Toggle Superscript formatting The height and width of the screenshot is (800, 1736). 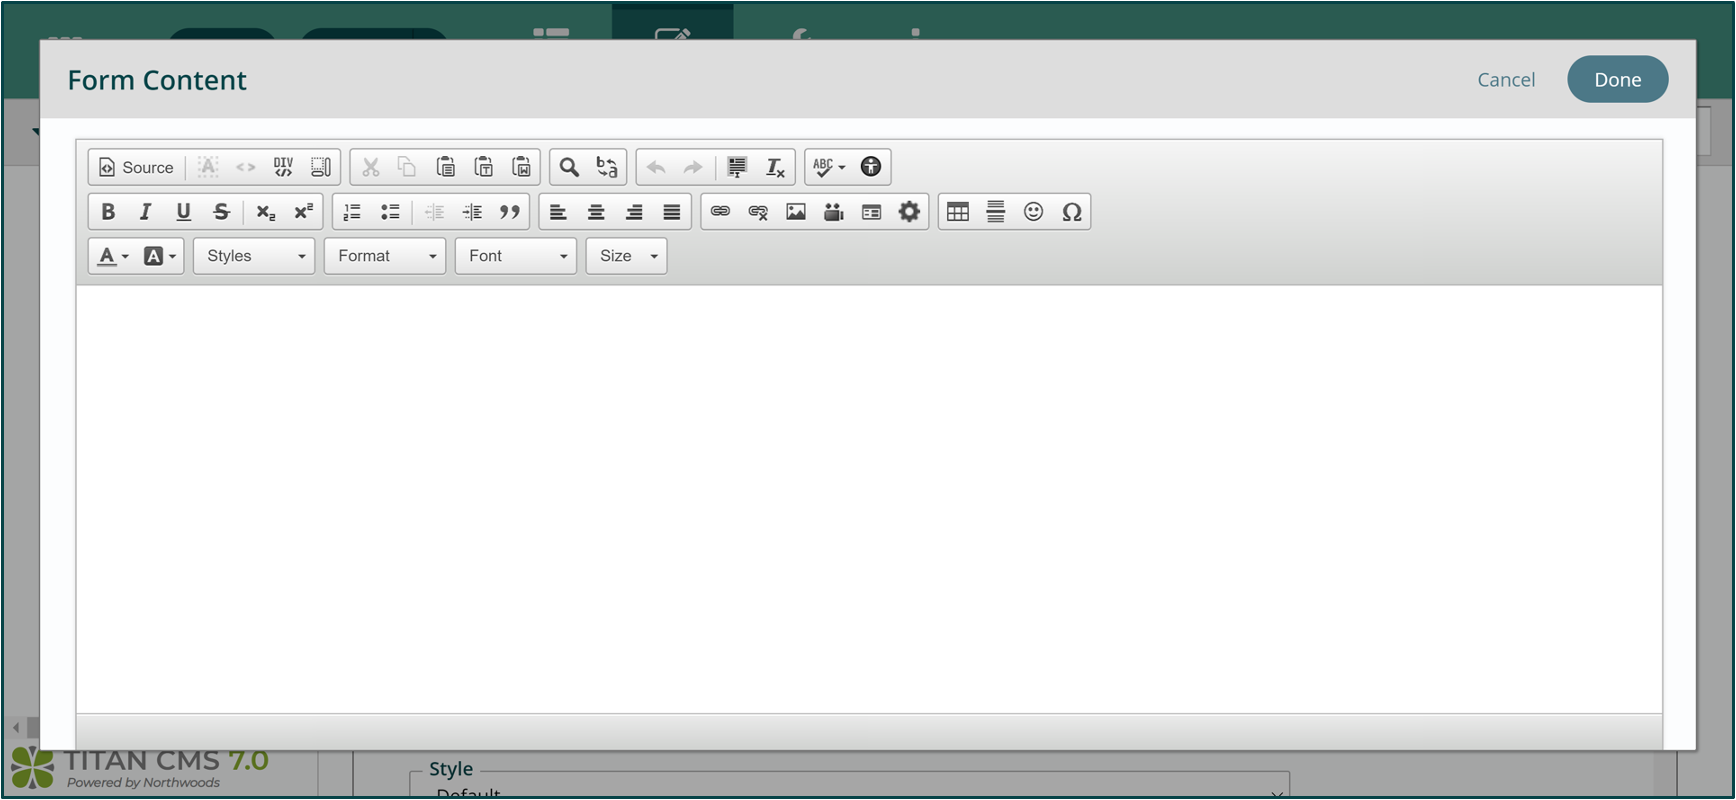coord(303,212)
